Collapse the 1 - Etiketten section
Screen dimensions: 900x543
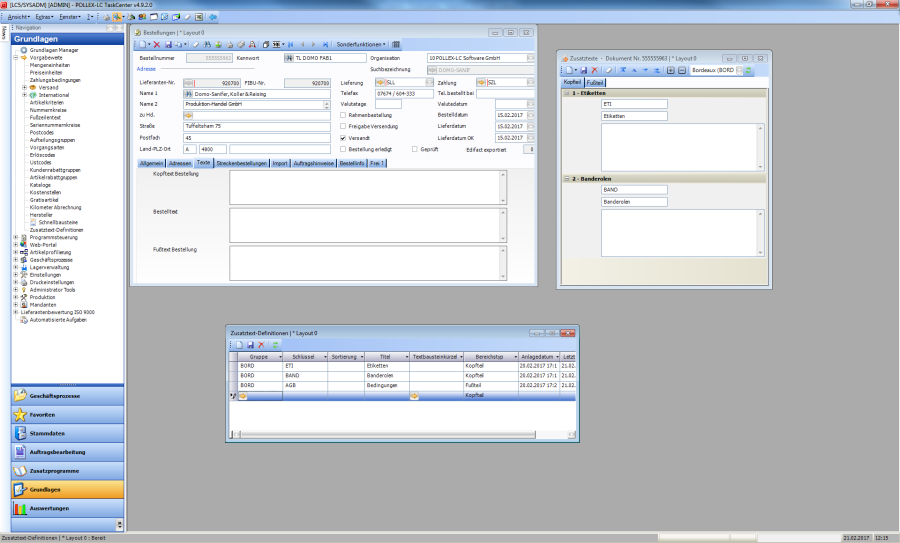(x=567, y=93)
